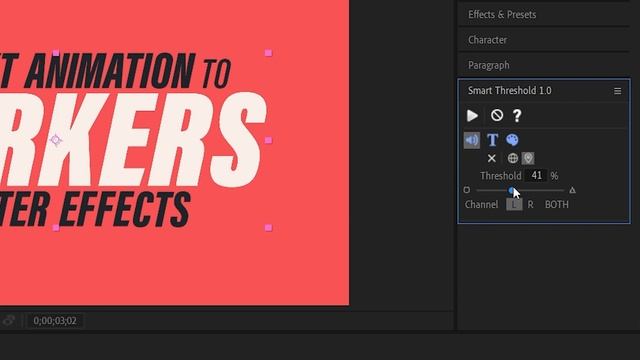640x360 pixels.
Task: Click the ANIMATION text in the composition
Action: (110, 71)
